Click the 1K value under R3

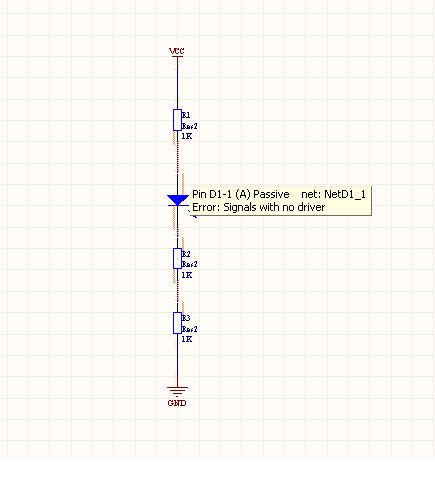(187, 339)
